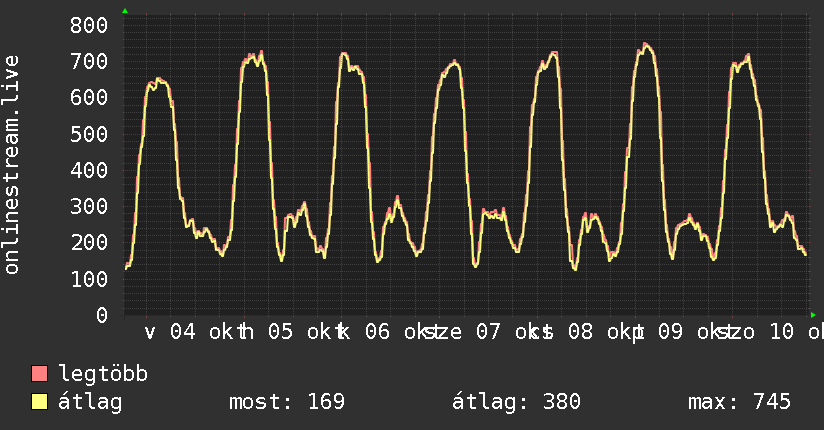
Task: Click the 300 y-axis label
Action: pos(89,207)
